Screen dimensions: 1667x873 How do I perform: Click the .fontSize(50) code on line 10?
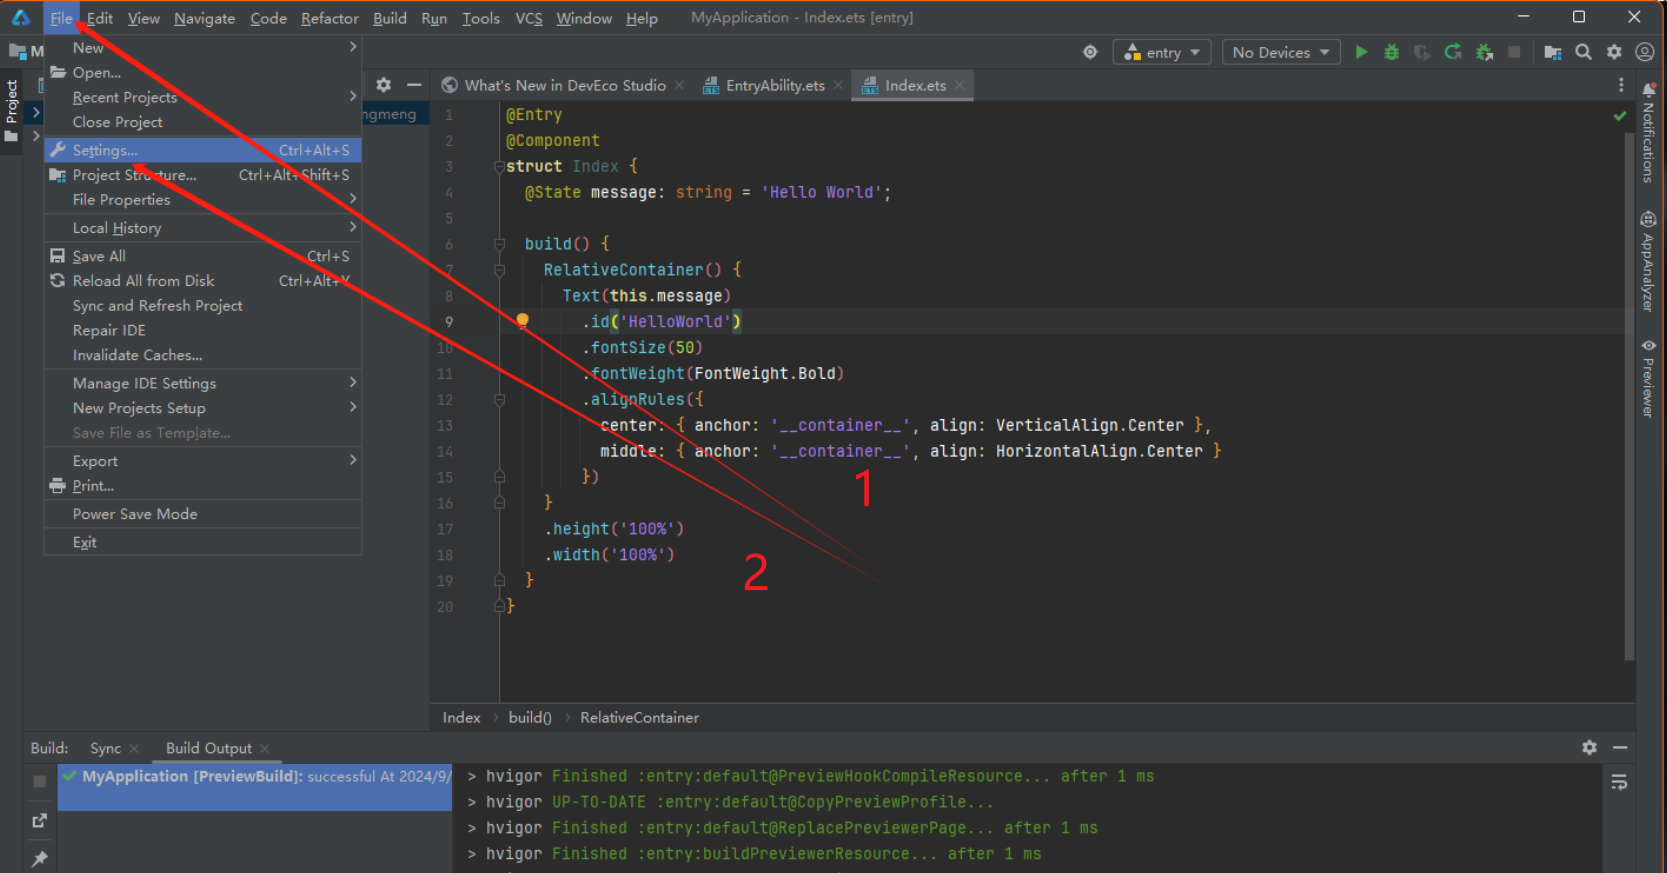(643, 347)
